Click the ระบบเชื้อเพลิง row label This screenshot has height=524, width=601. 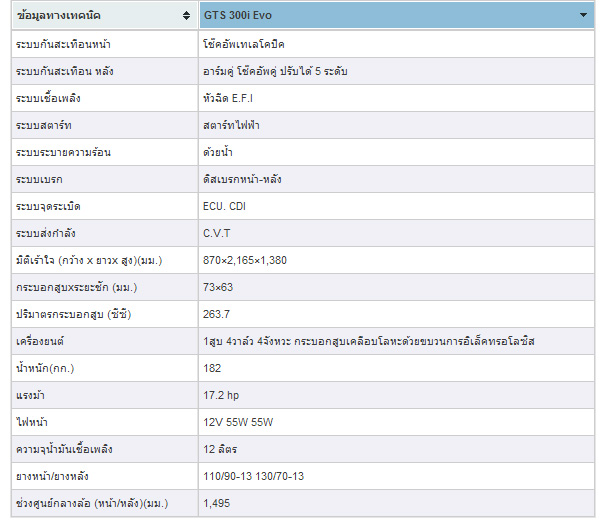[x=48, y=99]
